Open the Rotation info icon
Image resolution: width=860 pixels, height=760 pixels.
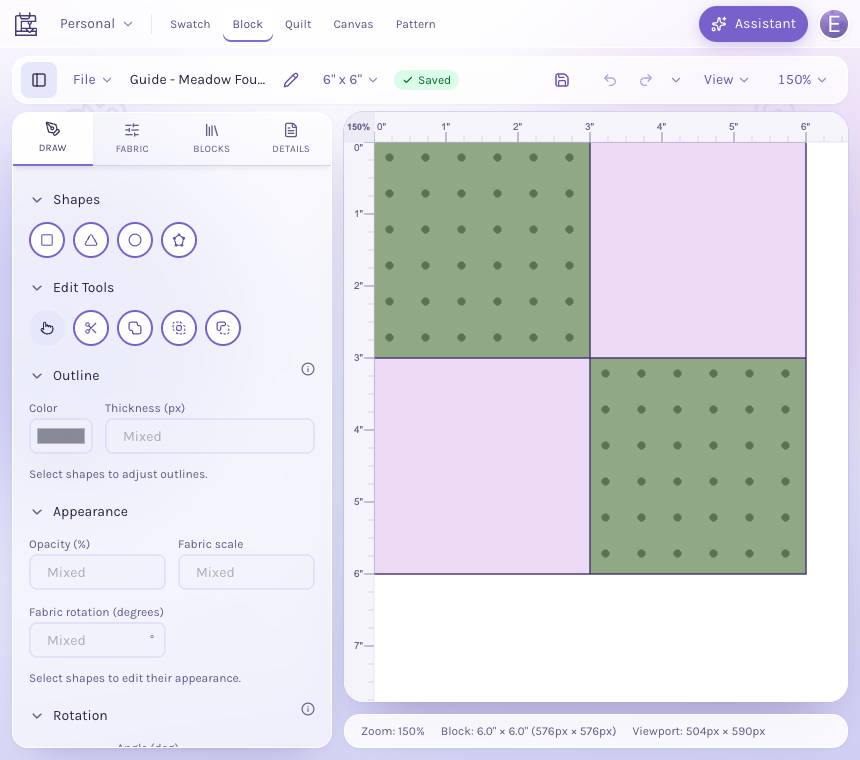308,709
